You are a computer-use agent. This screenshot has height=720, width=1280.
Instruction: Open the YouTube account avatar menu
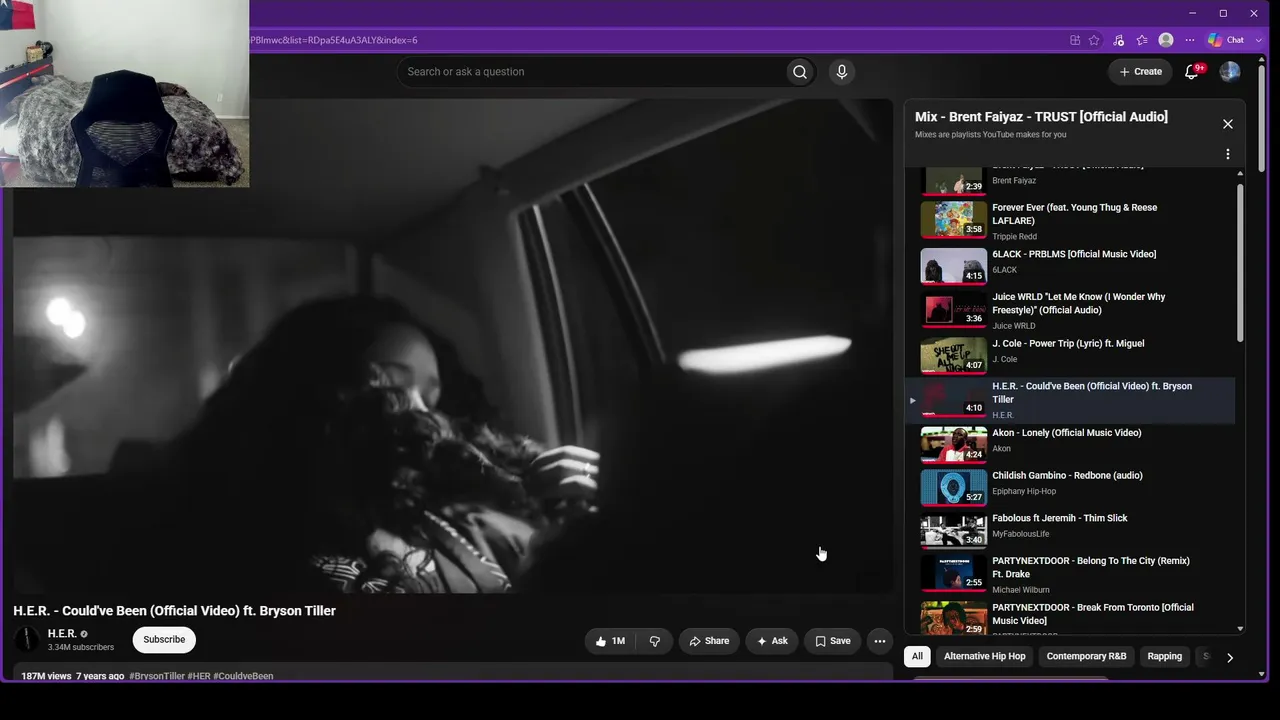point(1230,72)
